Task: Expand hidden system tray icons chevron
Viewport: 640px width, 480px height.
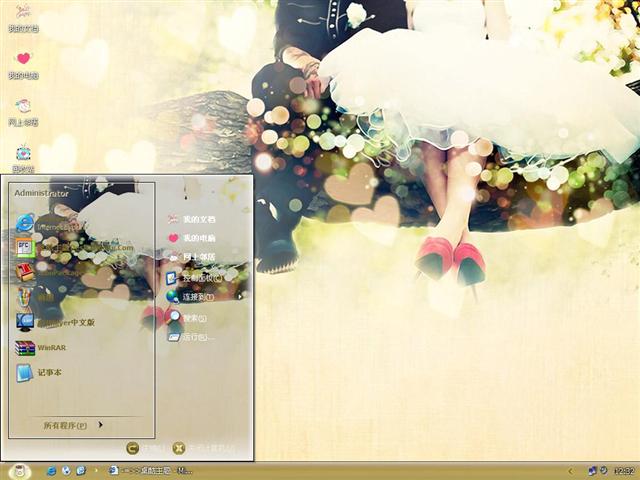Action: 571,471
